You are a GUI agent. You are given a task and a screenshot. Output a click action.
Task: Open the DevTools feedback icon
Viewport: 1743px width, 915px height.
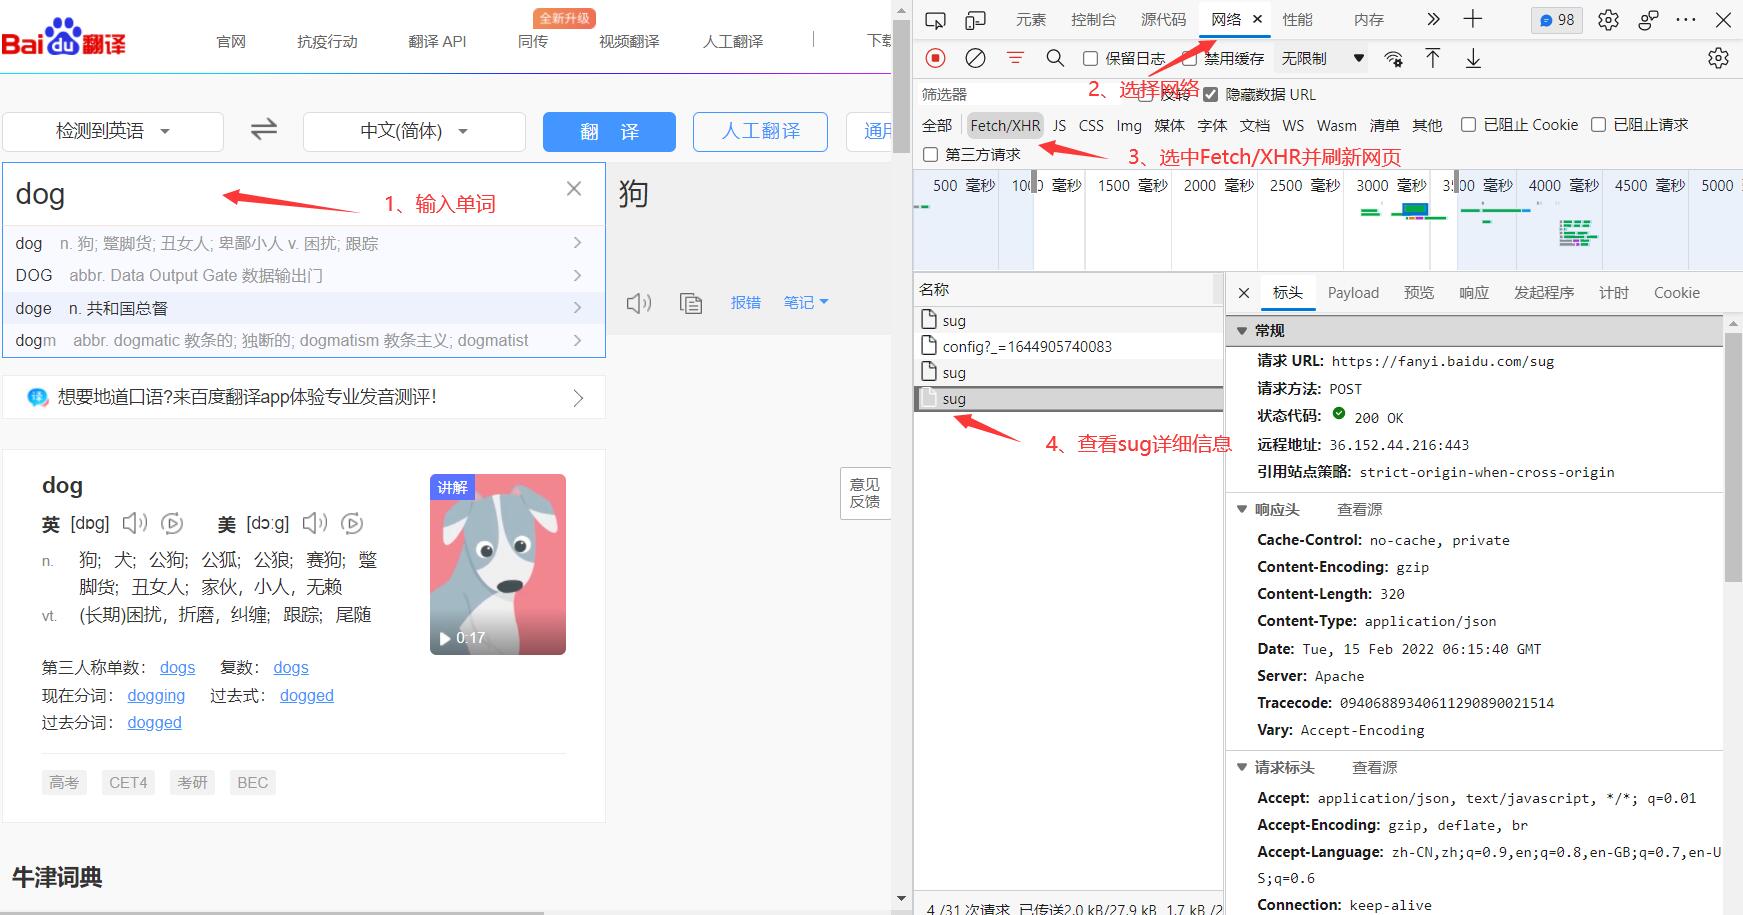pyautogui.click(x=1649, y=20)
